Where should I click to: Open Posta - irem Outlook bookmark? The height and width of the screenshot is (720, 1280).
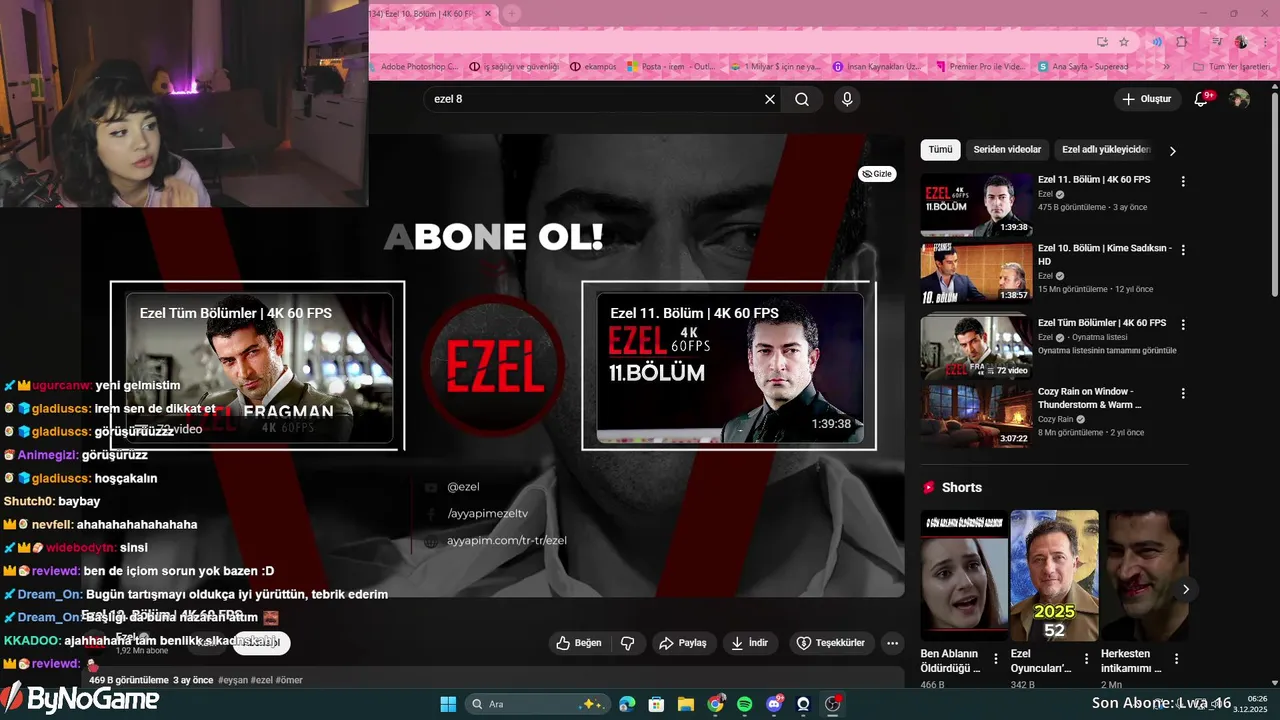click(x=673, y=67)
